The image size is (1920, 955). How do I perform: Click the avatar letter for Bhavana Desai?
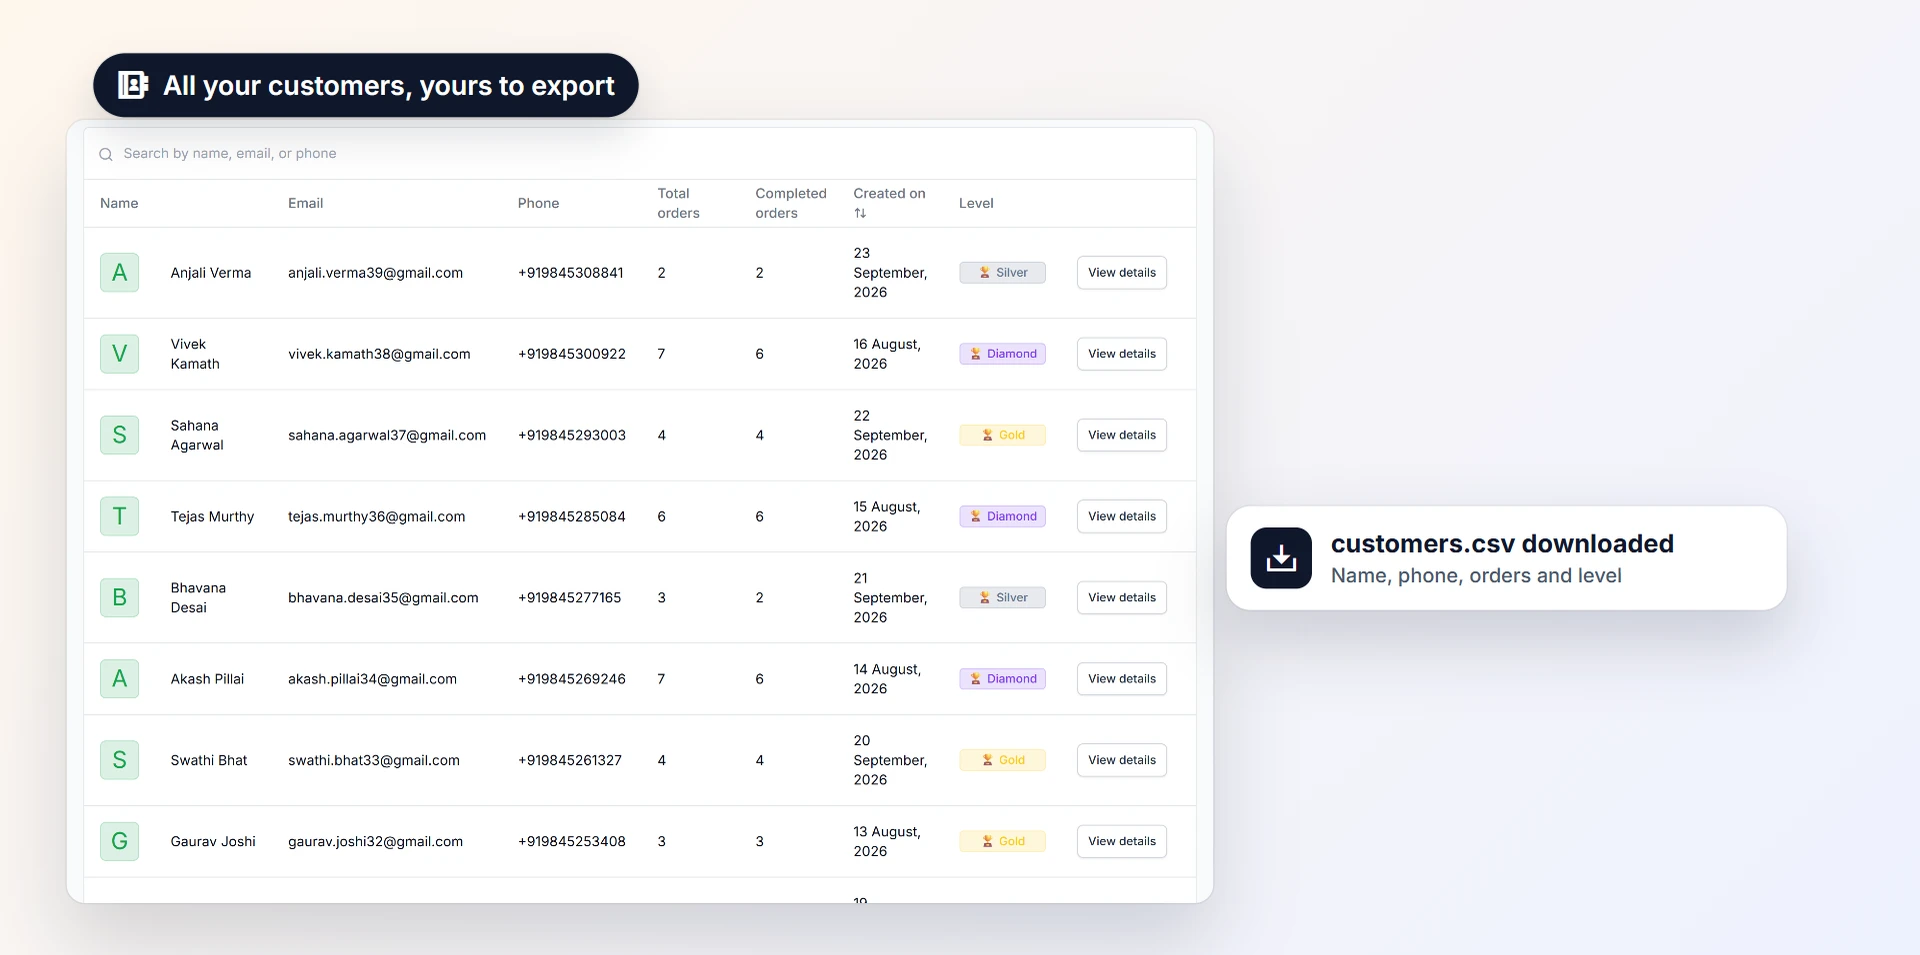[119, 598]
